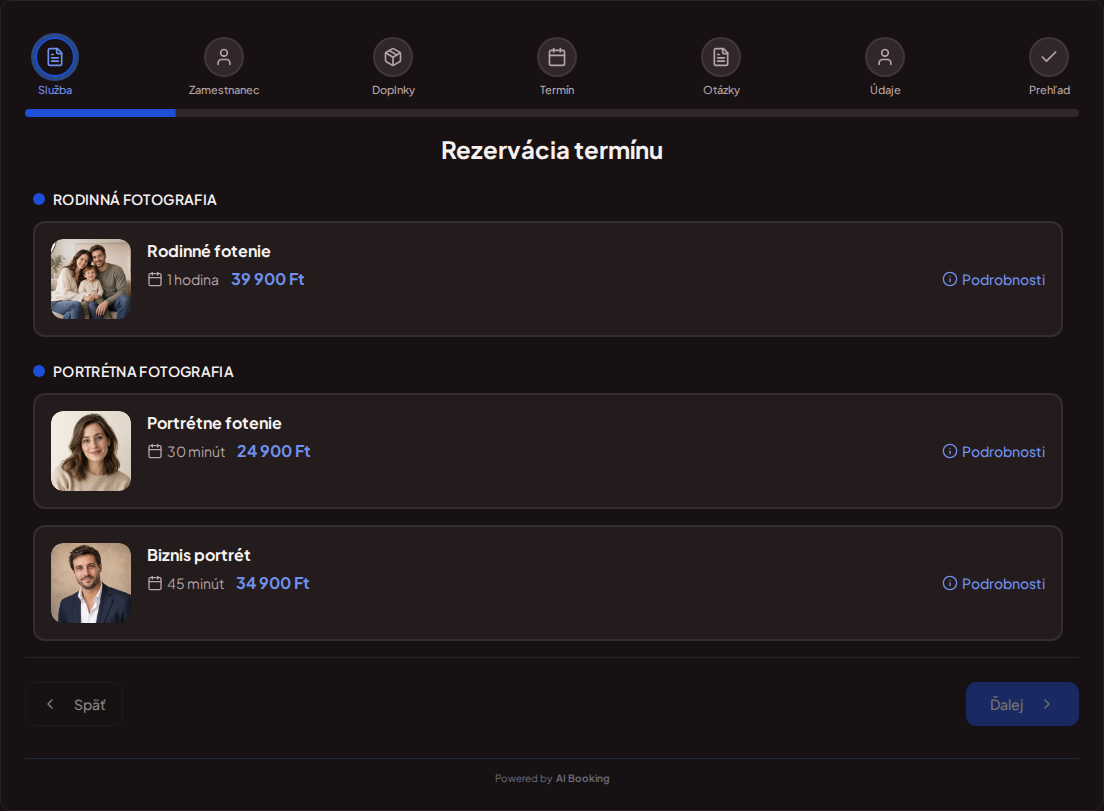The height and width of the screenshot is (811, 1104).
Task: Select the Údaje person step icon
Action: (x=885, y=57)
